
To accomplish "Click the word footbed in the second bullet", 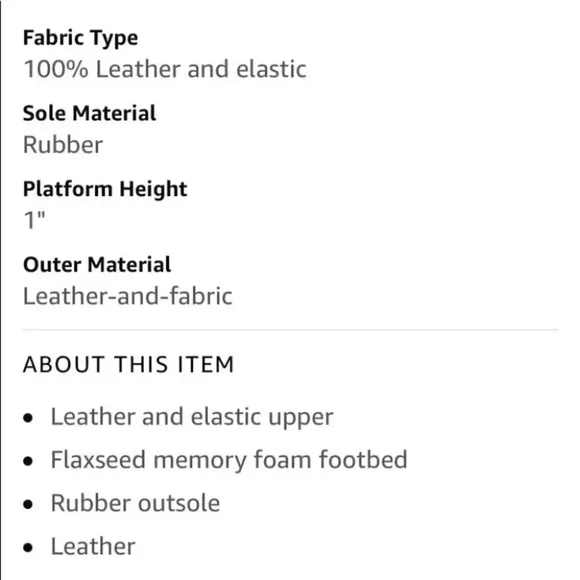I will 363,460.
